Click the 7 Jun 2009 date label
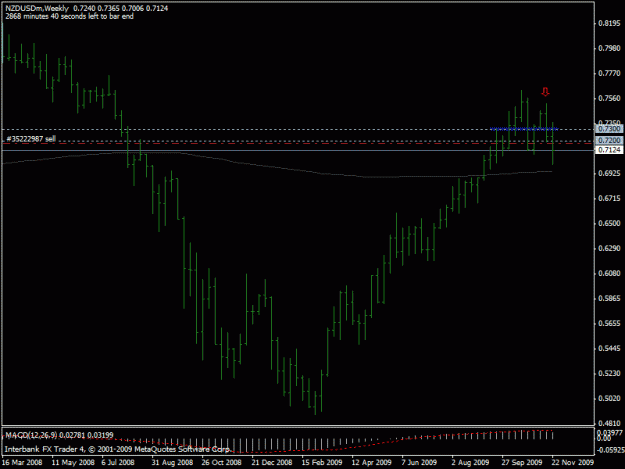This screenshot has width=625, height=469. [419, 462]
